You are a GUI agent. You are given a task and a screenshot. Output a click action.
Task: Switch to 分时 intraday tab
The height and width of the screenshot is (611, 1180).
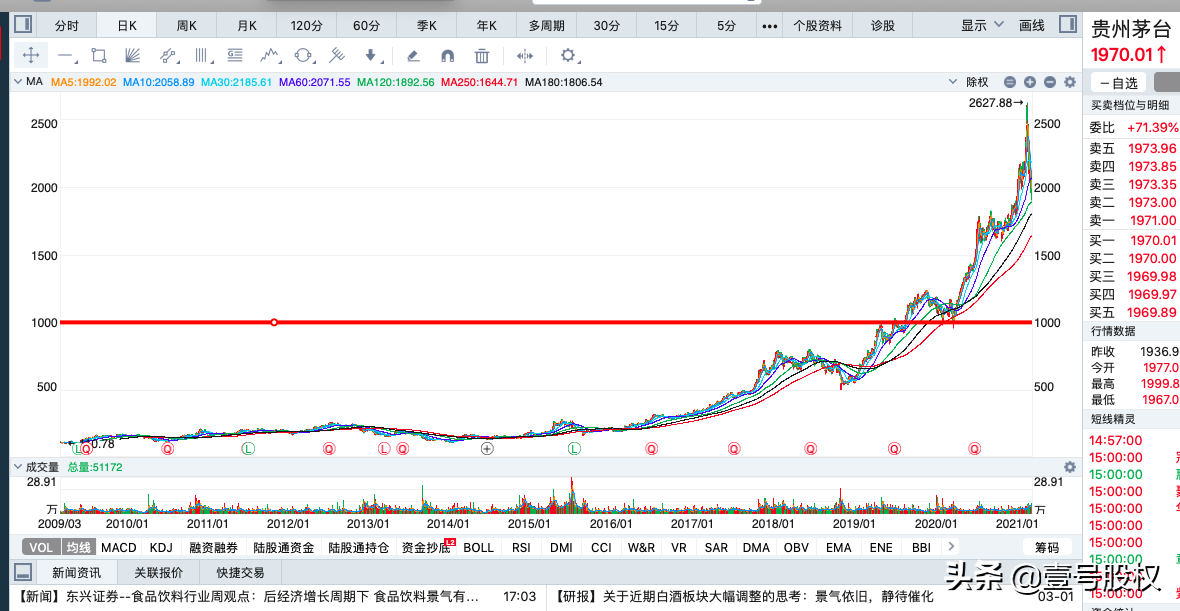coord(66,25)
